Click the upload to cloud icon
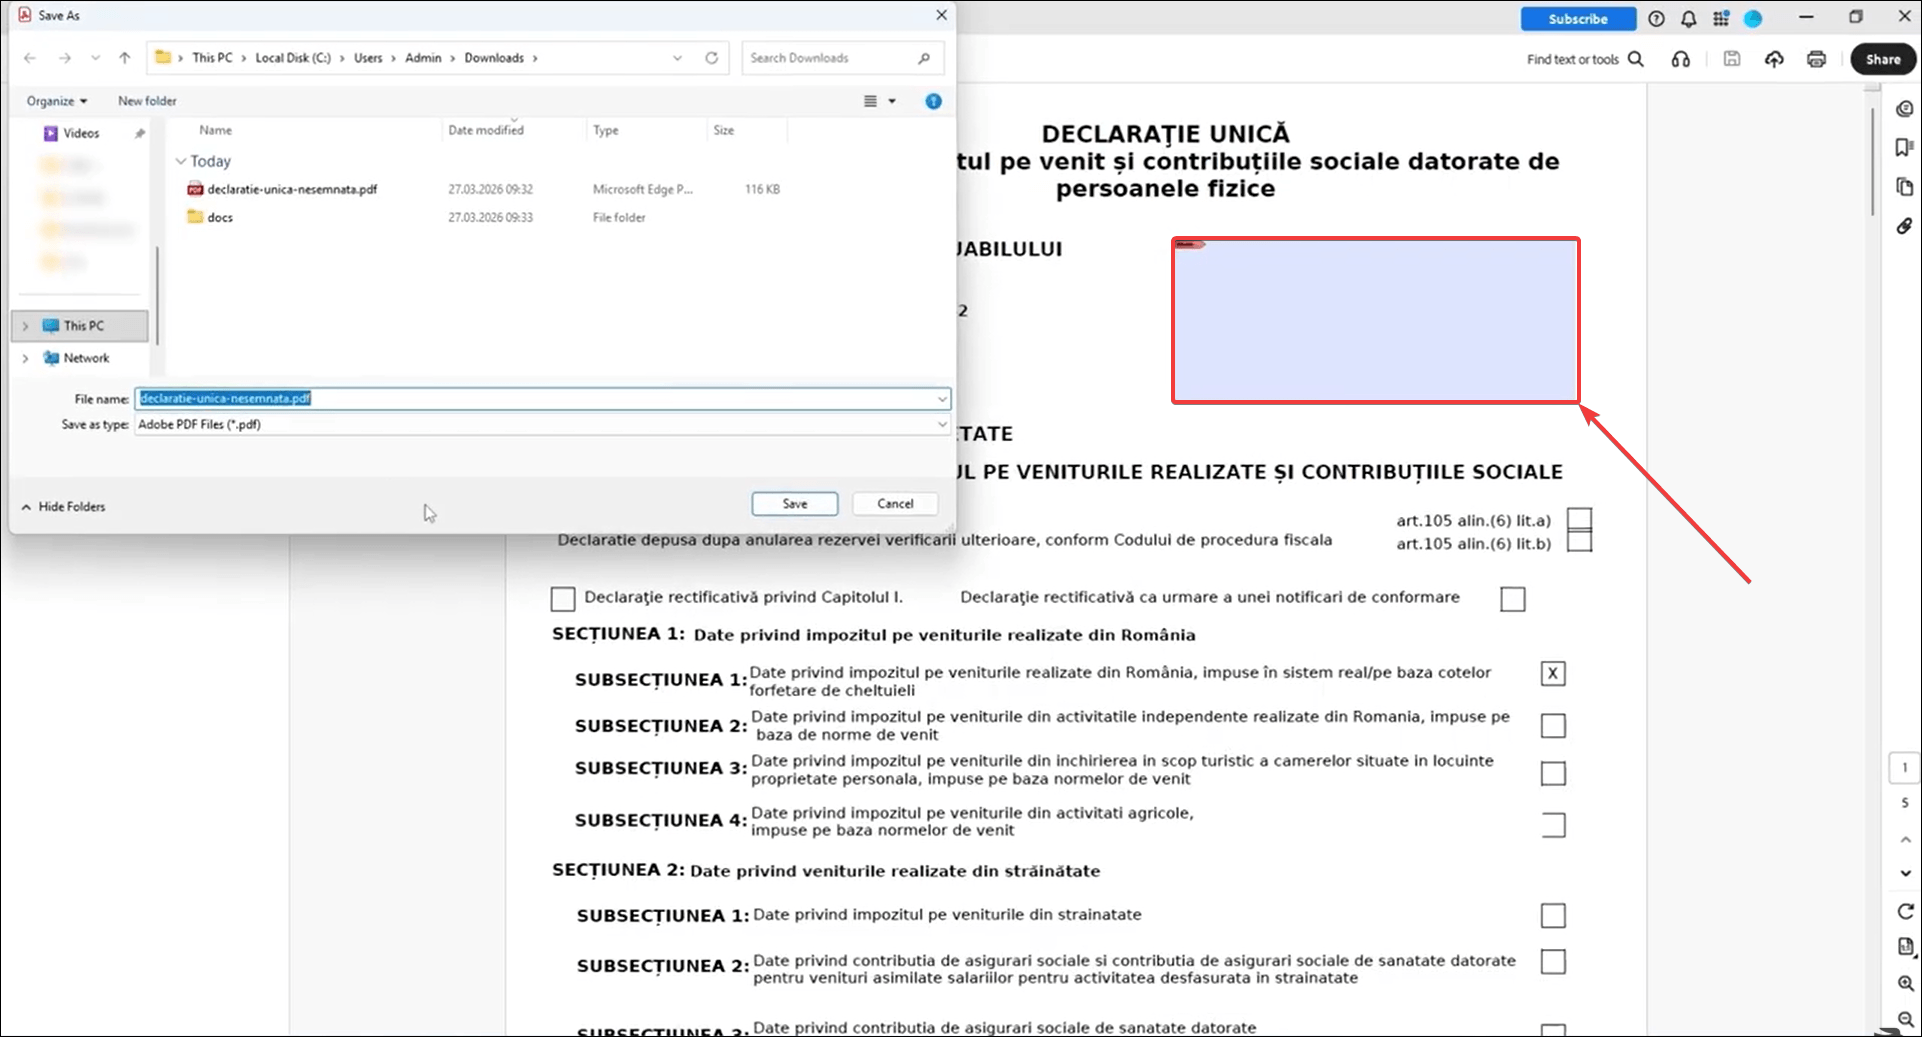Viewport: 1922px width, 1037px height. [x=1773, y=59]
